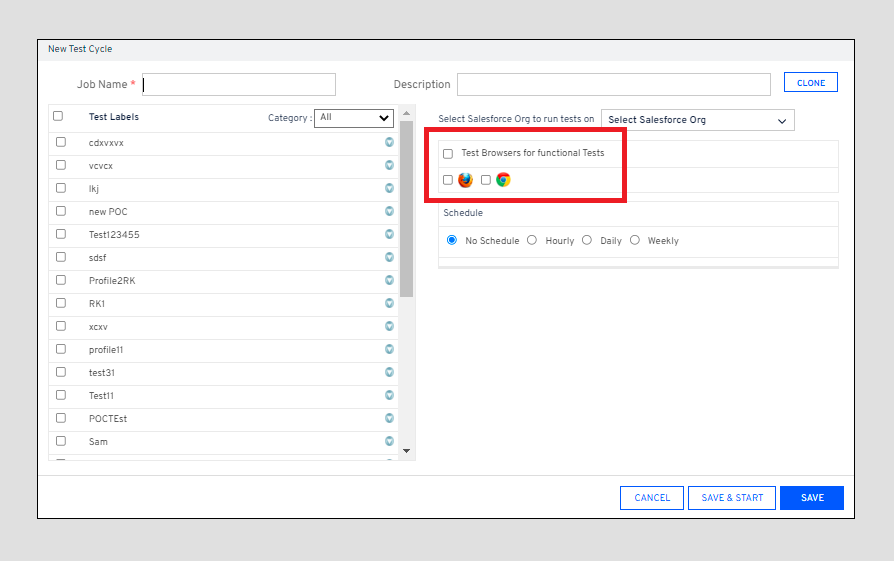Screen dimensions: 894x561
Task: Choose the Weekly schedule option
Action: pyautogui.click(x=635, y=240)
